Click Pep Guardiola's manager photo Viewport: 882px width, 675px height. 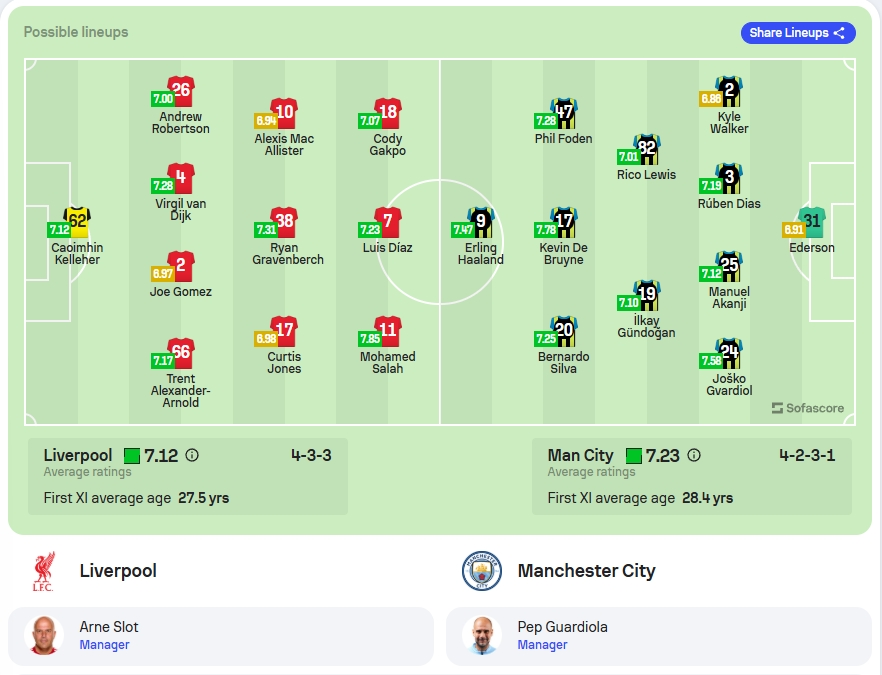[x=482, y=636]
